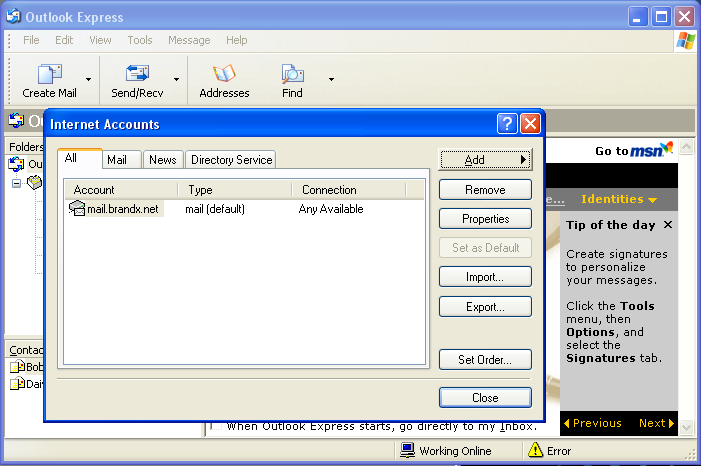Select the Outlook Express folder tree icon
The image size is (701, 466).
16,164
